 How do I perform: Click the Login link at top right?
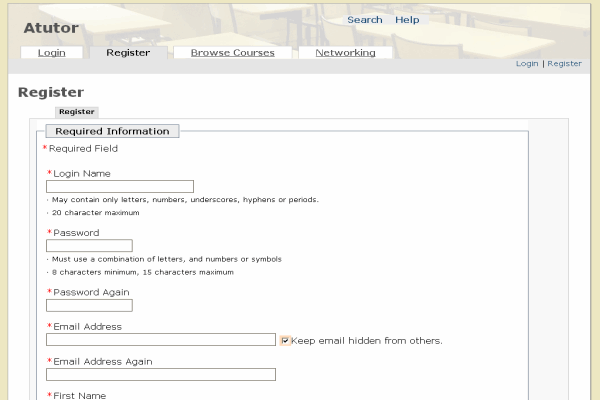pyautogui.click(x=526, y=63)
